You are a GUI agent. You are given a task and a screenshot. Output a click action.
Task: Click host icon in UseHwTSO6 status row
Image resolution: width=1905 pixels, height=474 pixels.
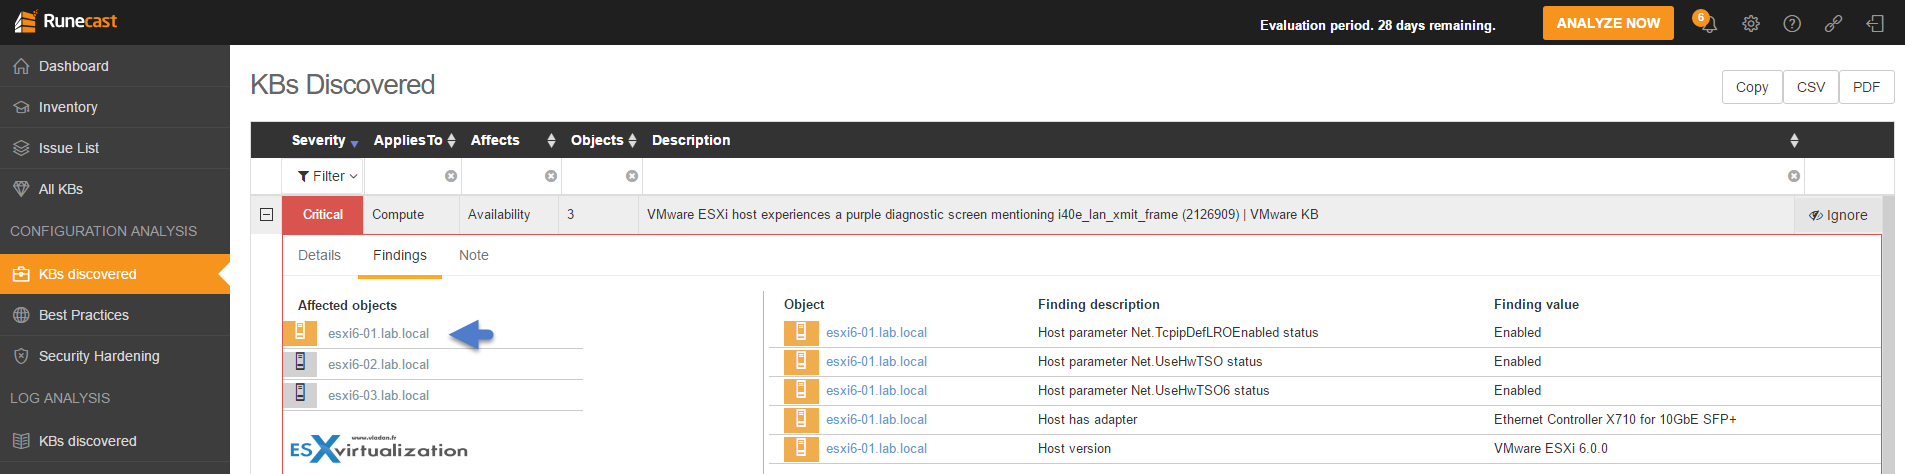tap(801, 390)
